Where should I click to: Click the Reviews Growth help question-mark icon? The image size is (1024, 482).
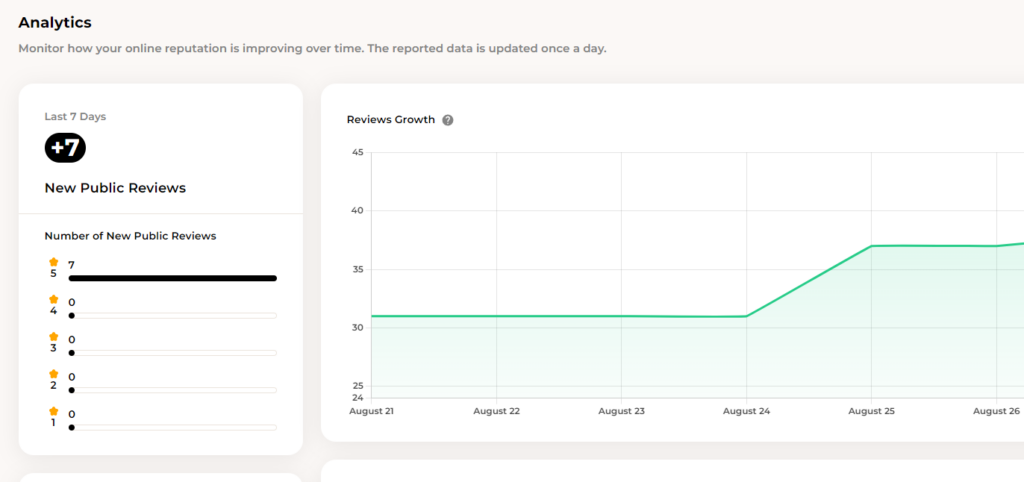[x=448, y=120]
